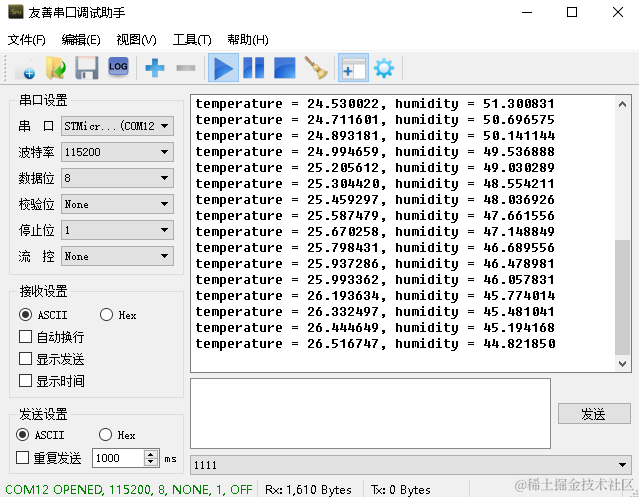Increase repeat interval with up arrow
The width and height of the screenshot is (639, 497).
point(151,454)
